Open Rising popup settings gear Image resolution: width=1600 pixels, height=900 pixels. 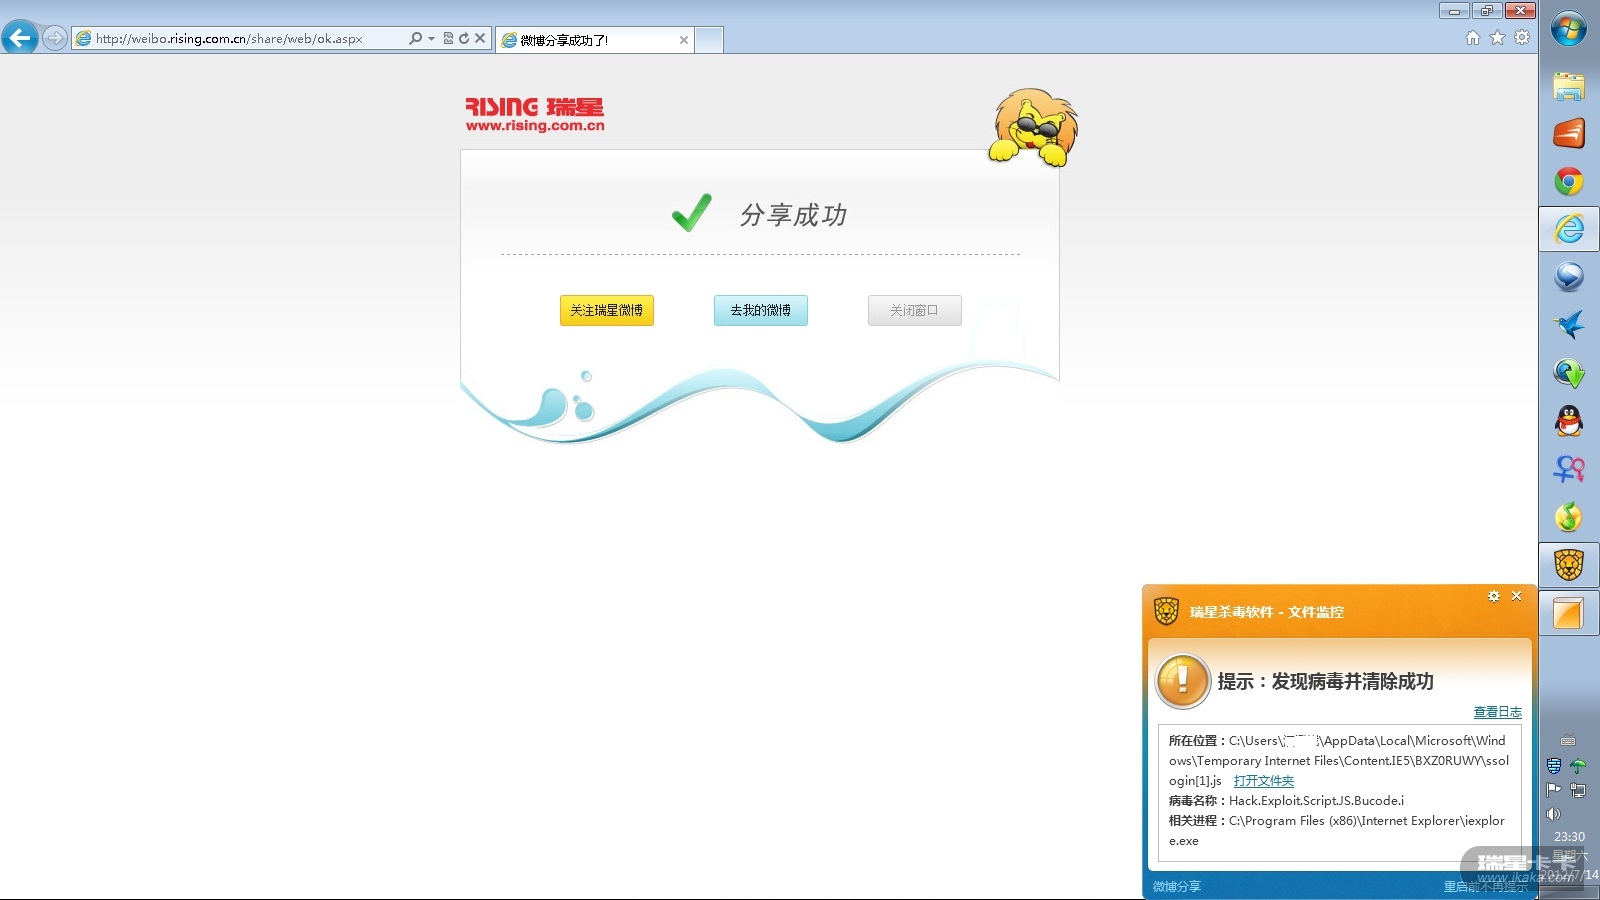[x=1494, y=596]
